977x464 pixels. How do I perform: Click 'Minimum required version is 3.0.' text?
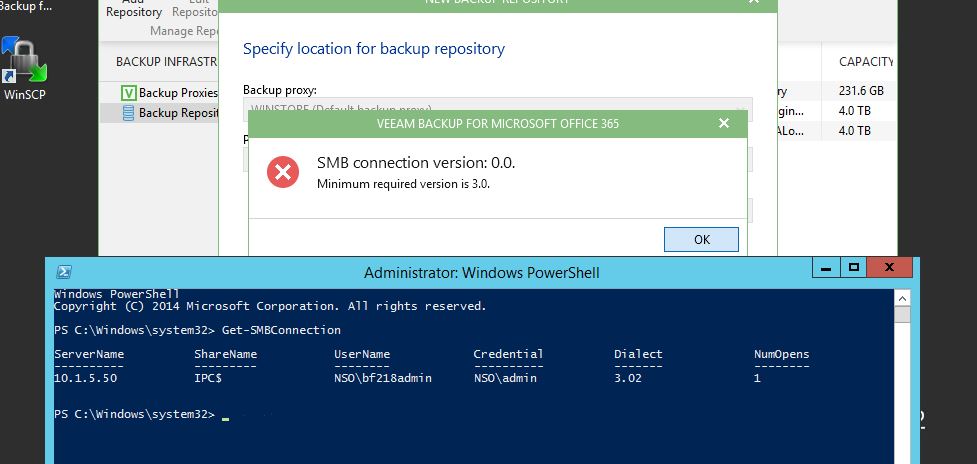(403, 184)
